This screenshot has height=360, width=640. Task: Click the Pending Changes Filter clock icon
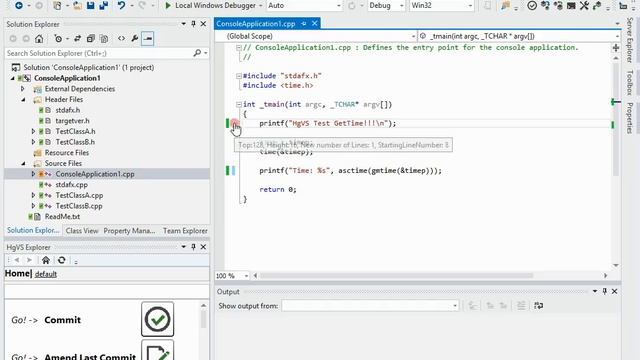pos(58,39)
